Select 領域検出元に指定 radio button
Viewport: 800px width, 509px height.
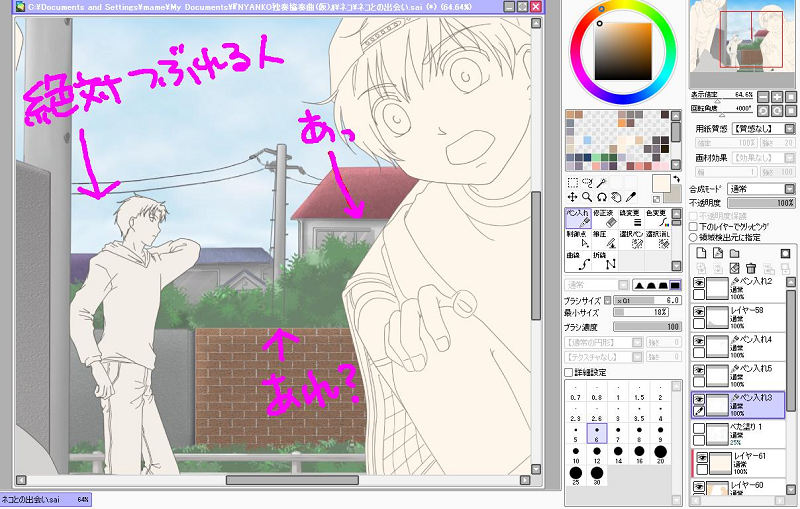pos(693,237)
